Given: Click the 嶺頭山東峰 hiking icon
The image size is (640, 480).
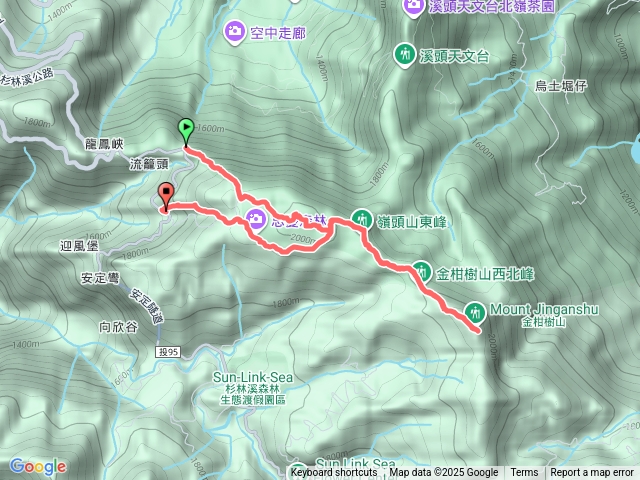Looking at the screenshot, I should [x=362, y=220].
